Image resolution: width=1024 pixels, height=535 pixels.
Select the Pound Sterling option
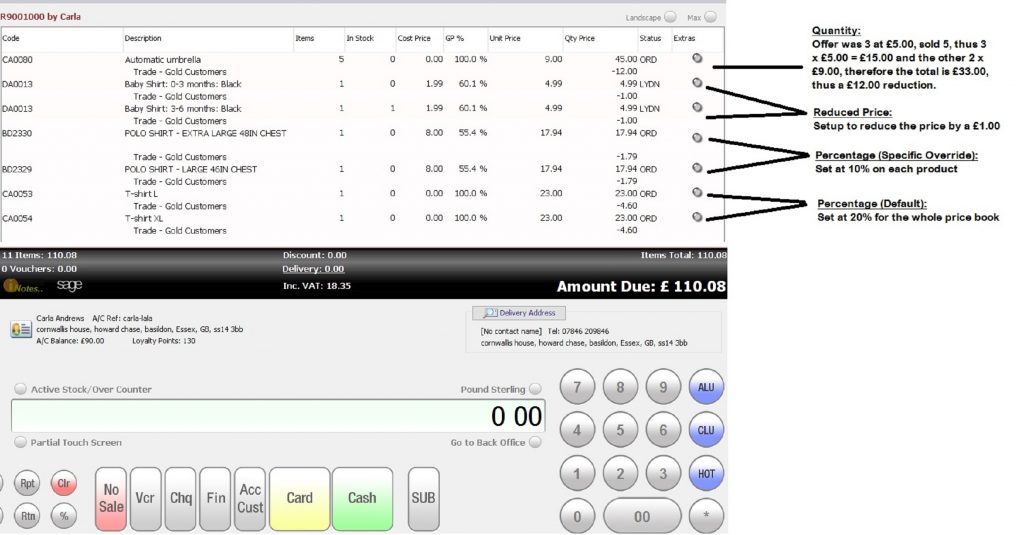pos(536,389)
